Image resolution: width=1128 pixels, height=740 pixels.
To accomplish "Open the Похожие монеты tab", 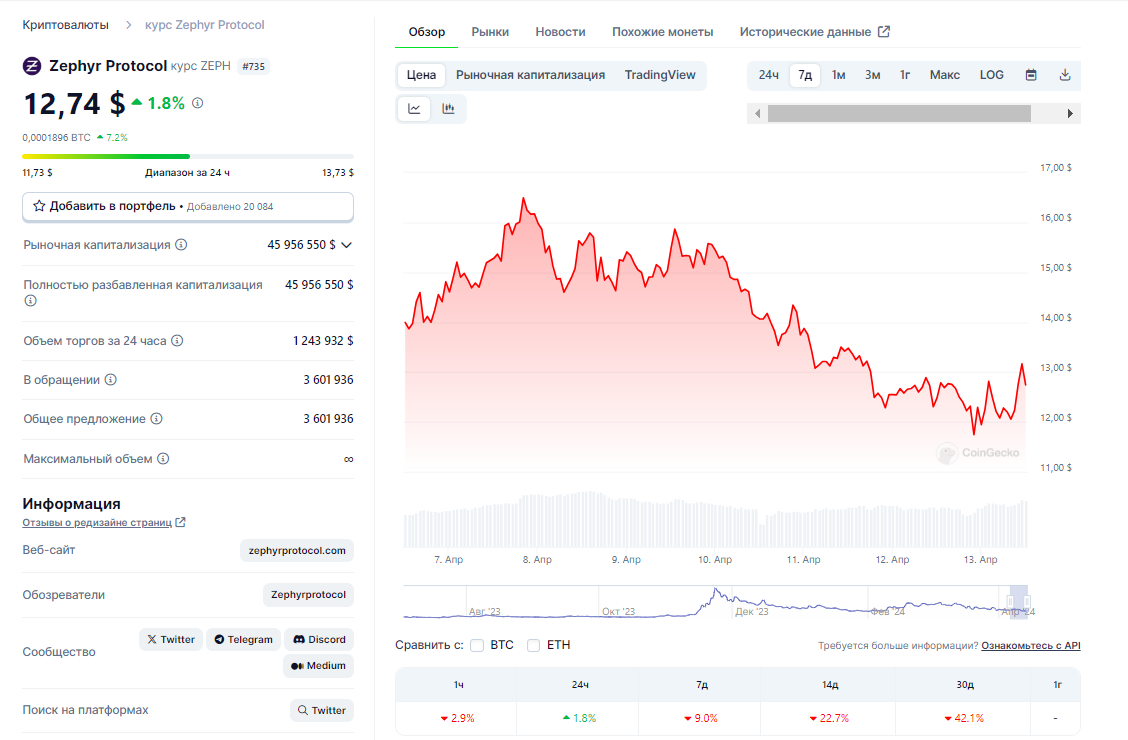I will 663,32.
